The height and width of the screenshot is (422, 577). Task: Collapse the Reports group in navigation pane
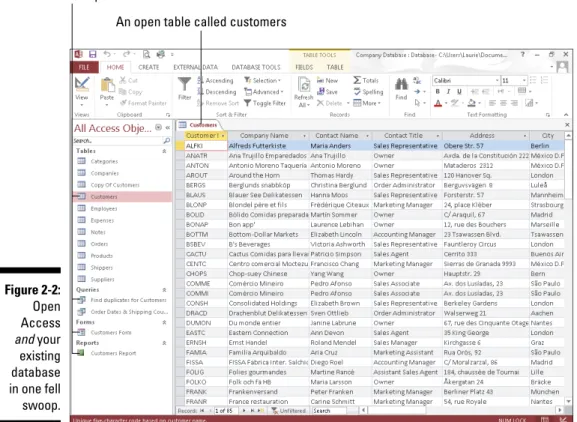coord(164,343)
